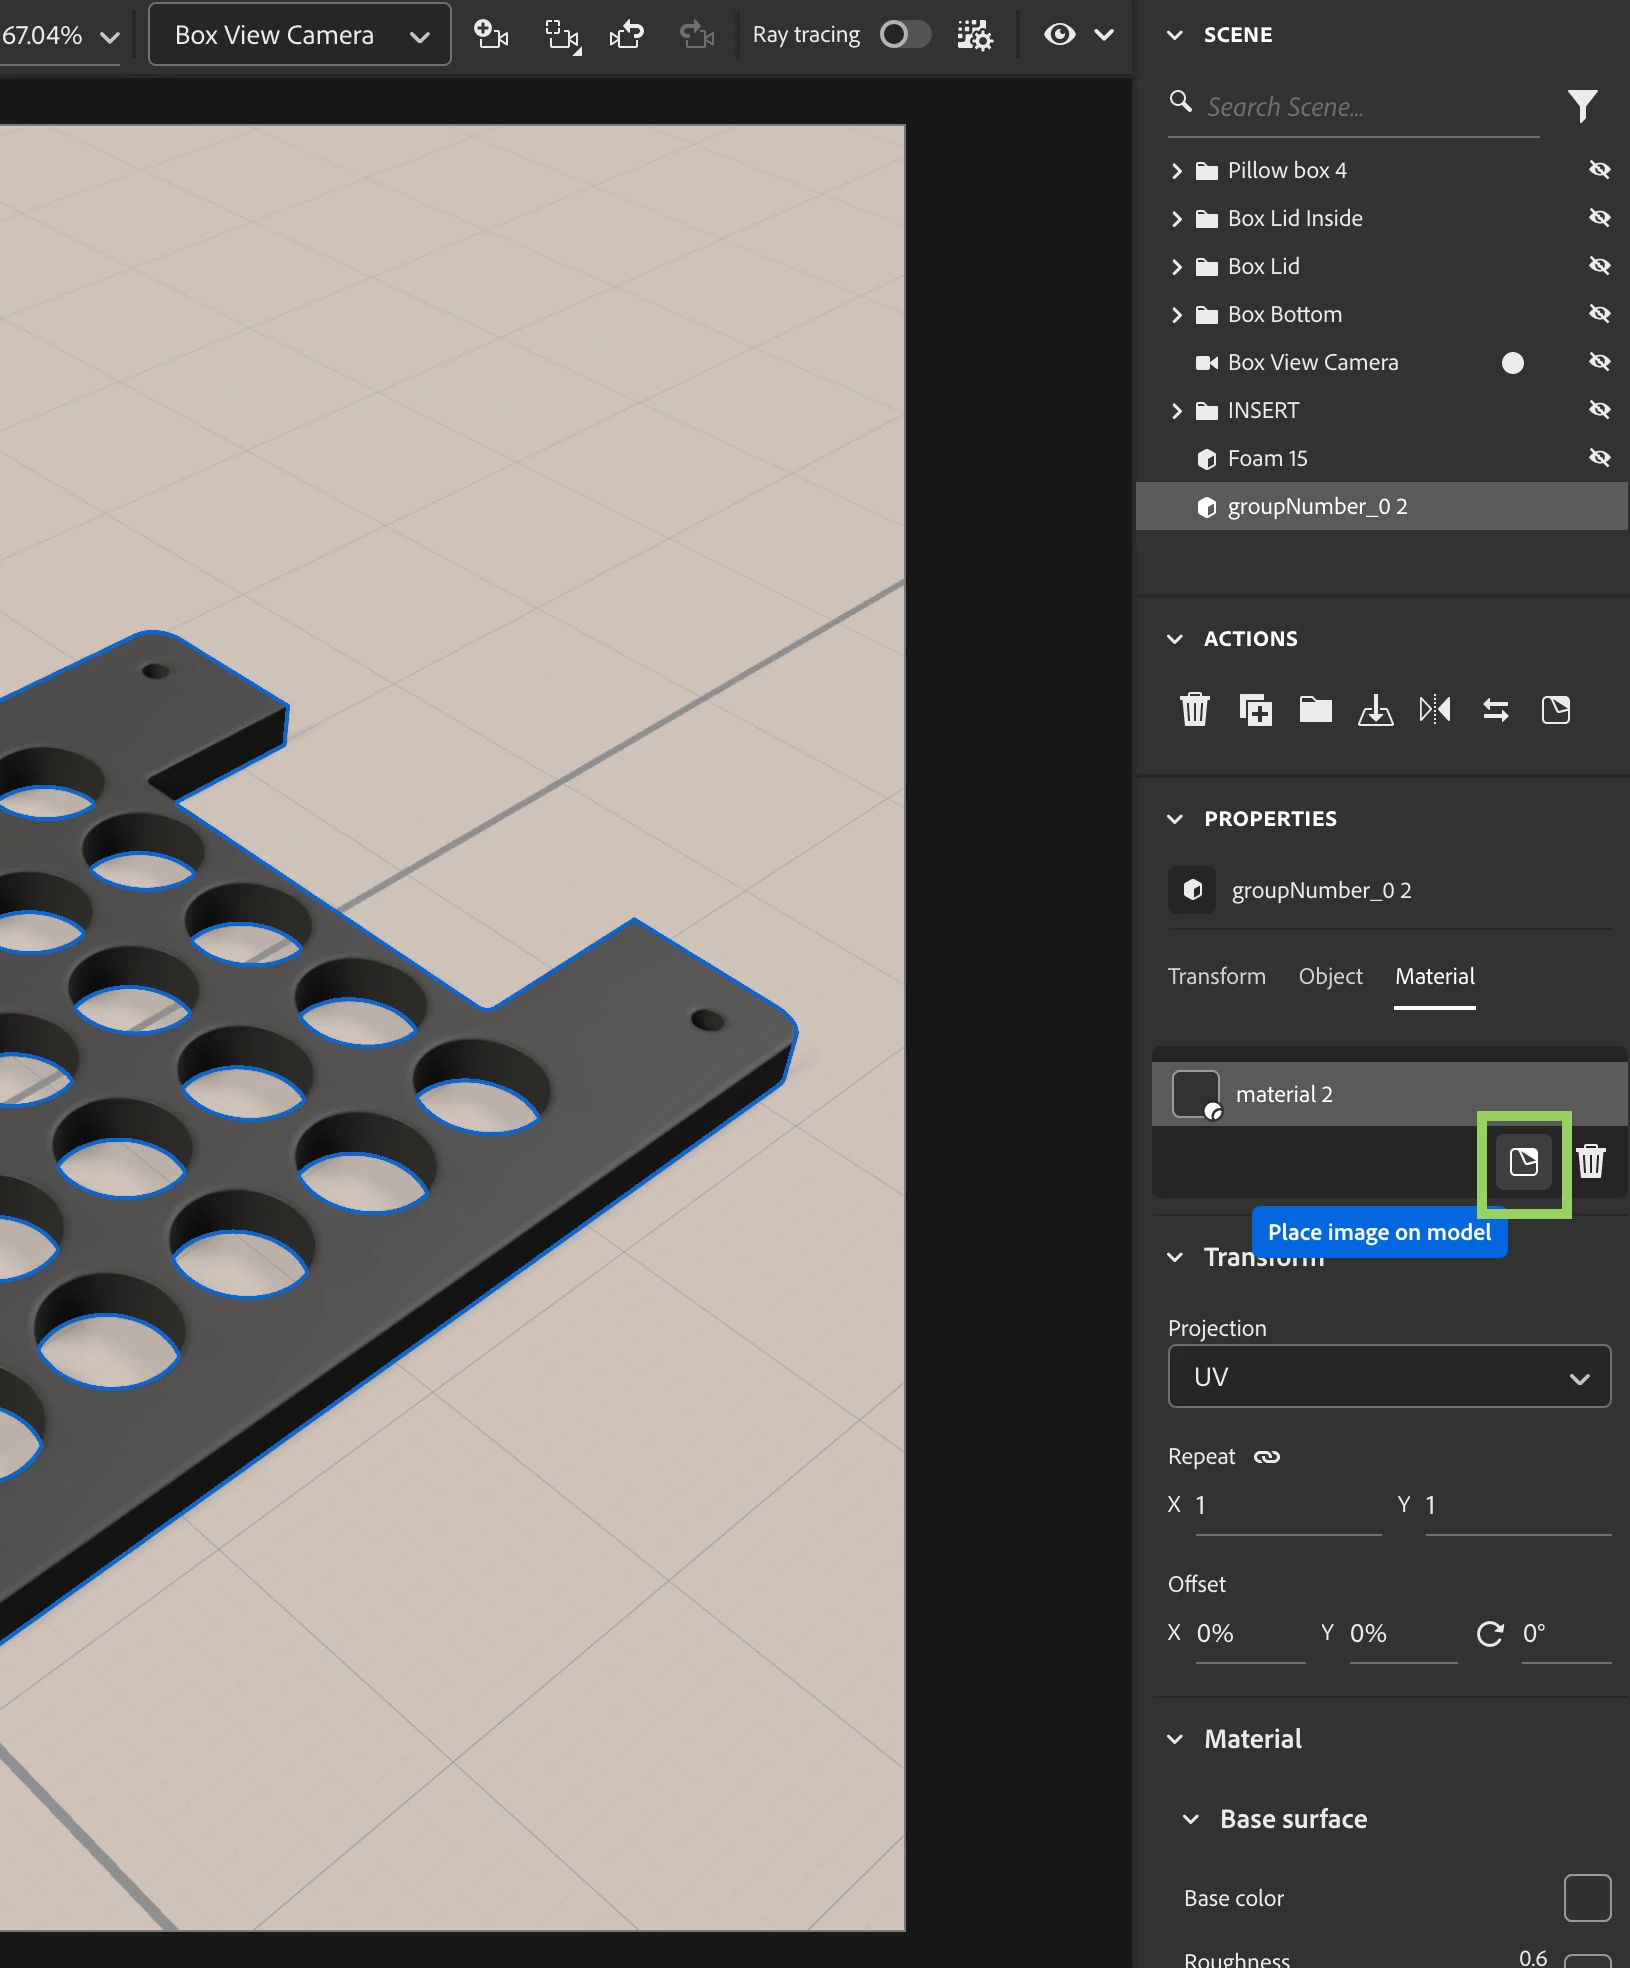Open the render settings gear icon
This screenshot has width=1630, height=1968.
click(x=974, y=35)
